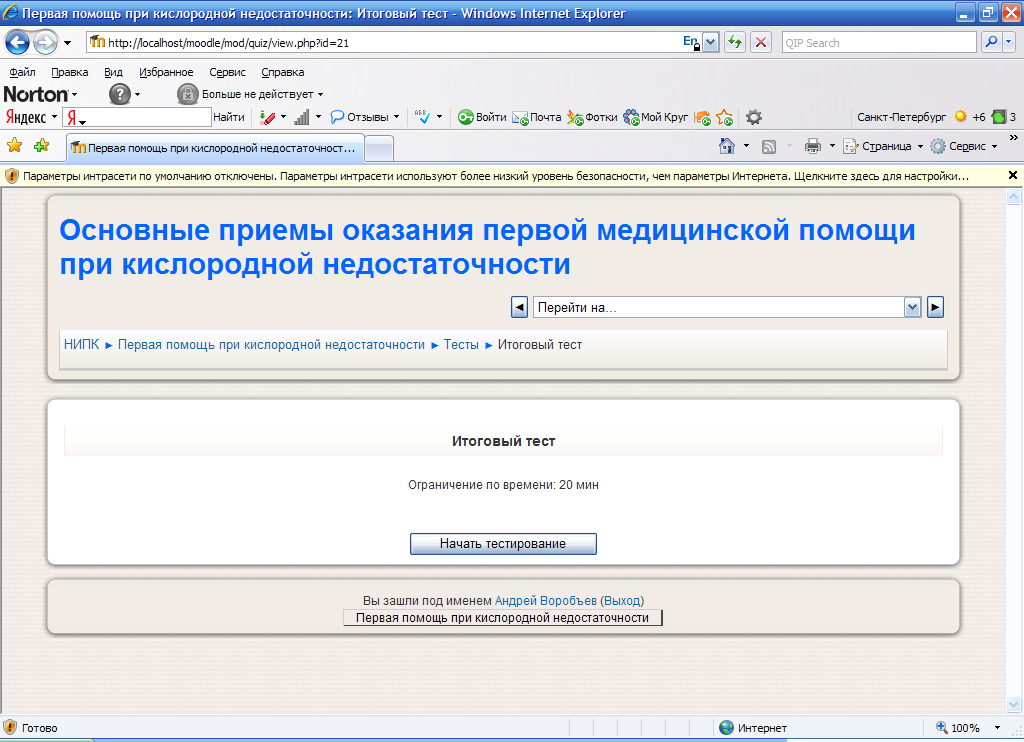The height and width of the screenshot is (742, 1024).
Task: Click the Яндекс toolbar logo
Action: click(26, 117)
